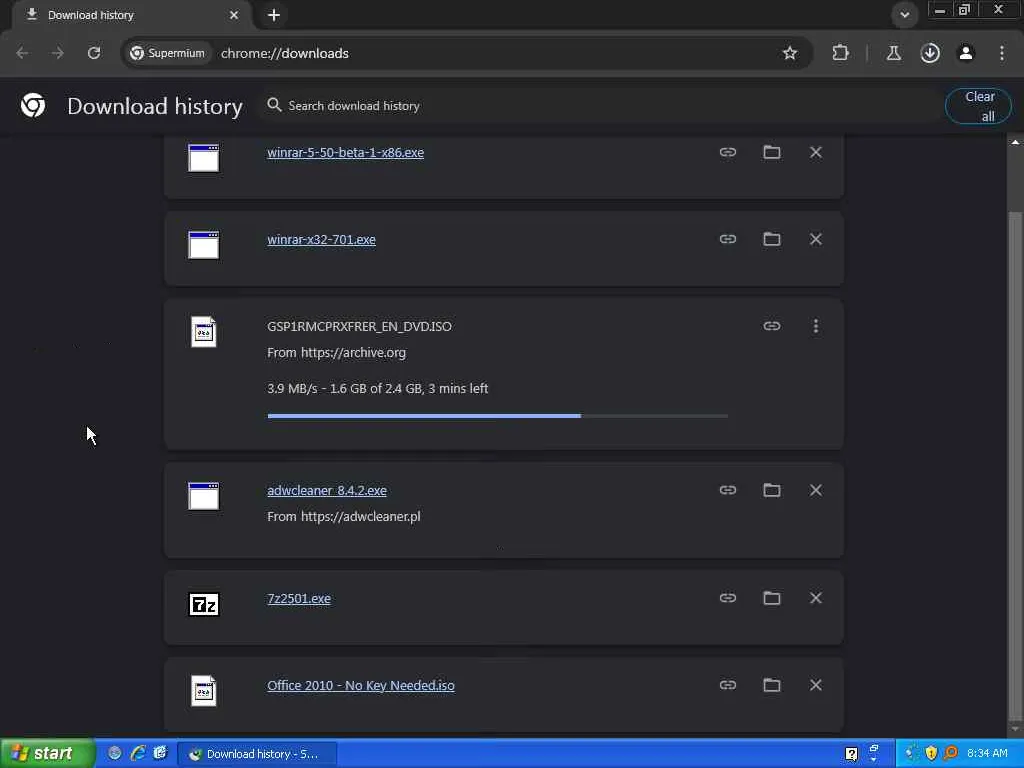This screenshot has height=768, width=1024.
Task: Open the Extensions puzzle icon
Action: [840, 53]
